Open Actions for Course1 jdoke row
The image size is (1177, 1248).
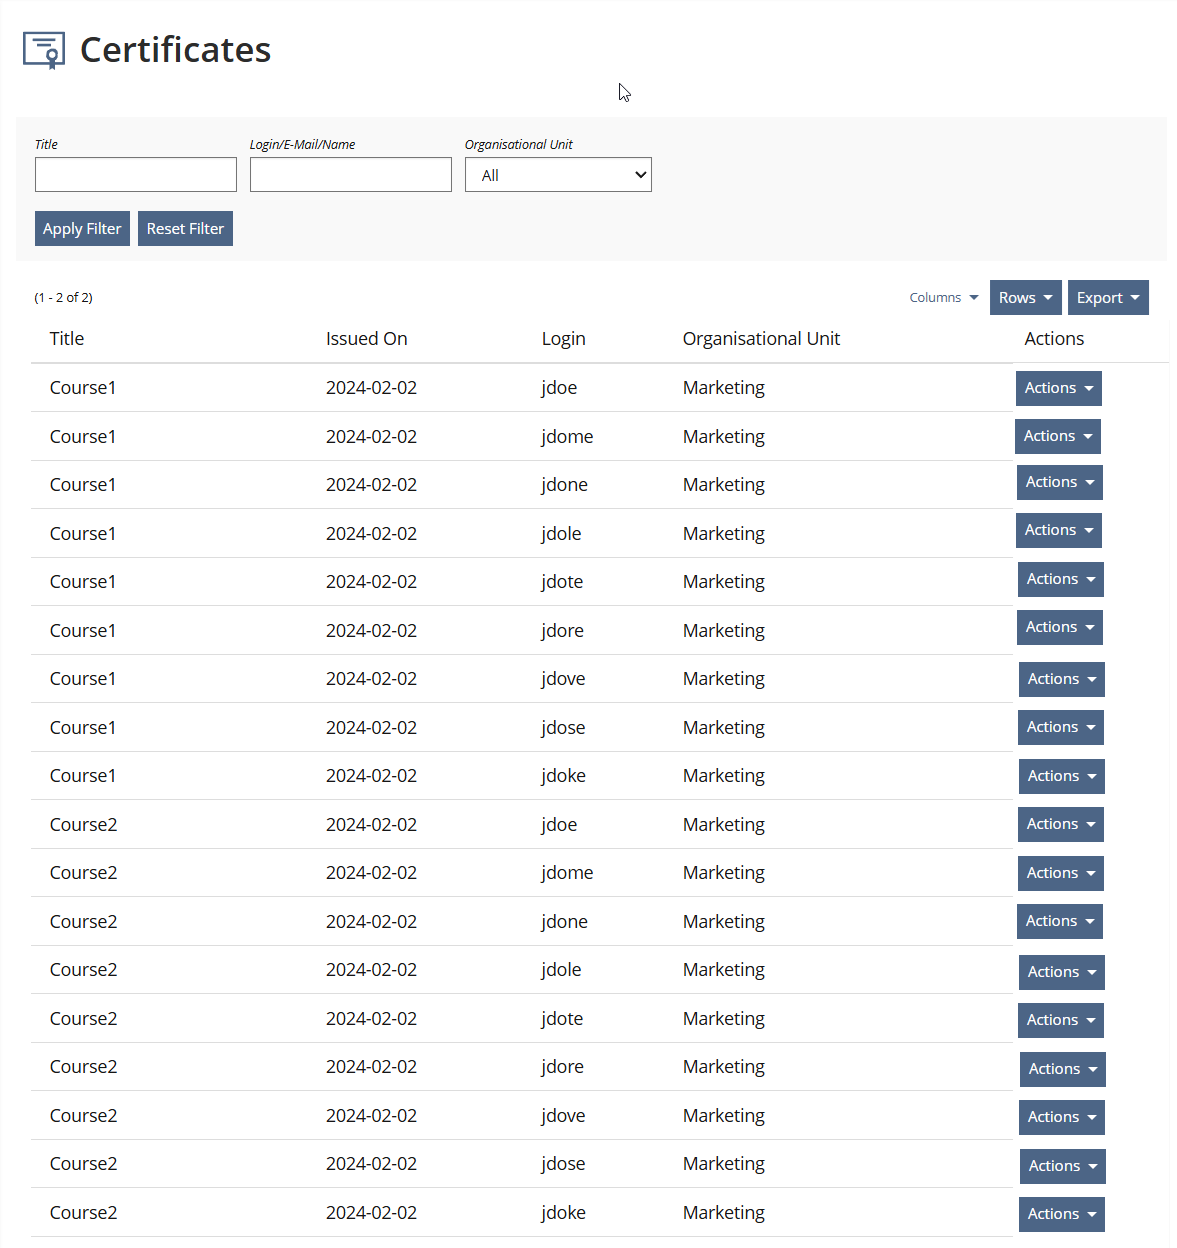coord(1061,776)
